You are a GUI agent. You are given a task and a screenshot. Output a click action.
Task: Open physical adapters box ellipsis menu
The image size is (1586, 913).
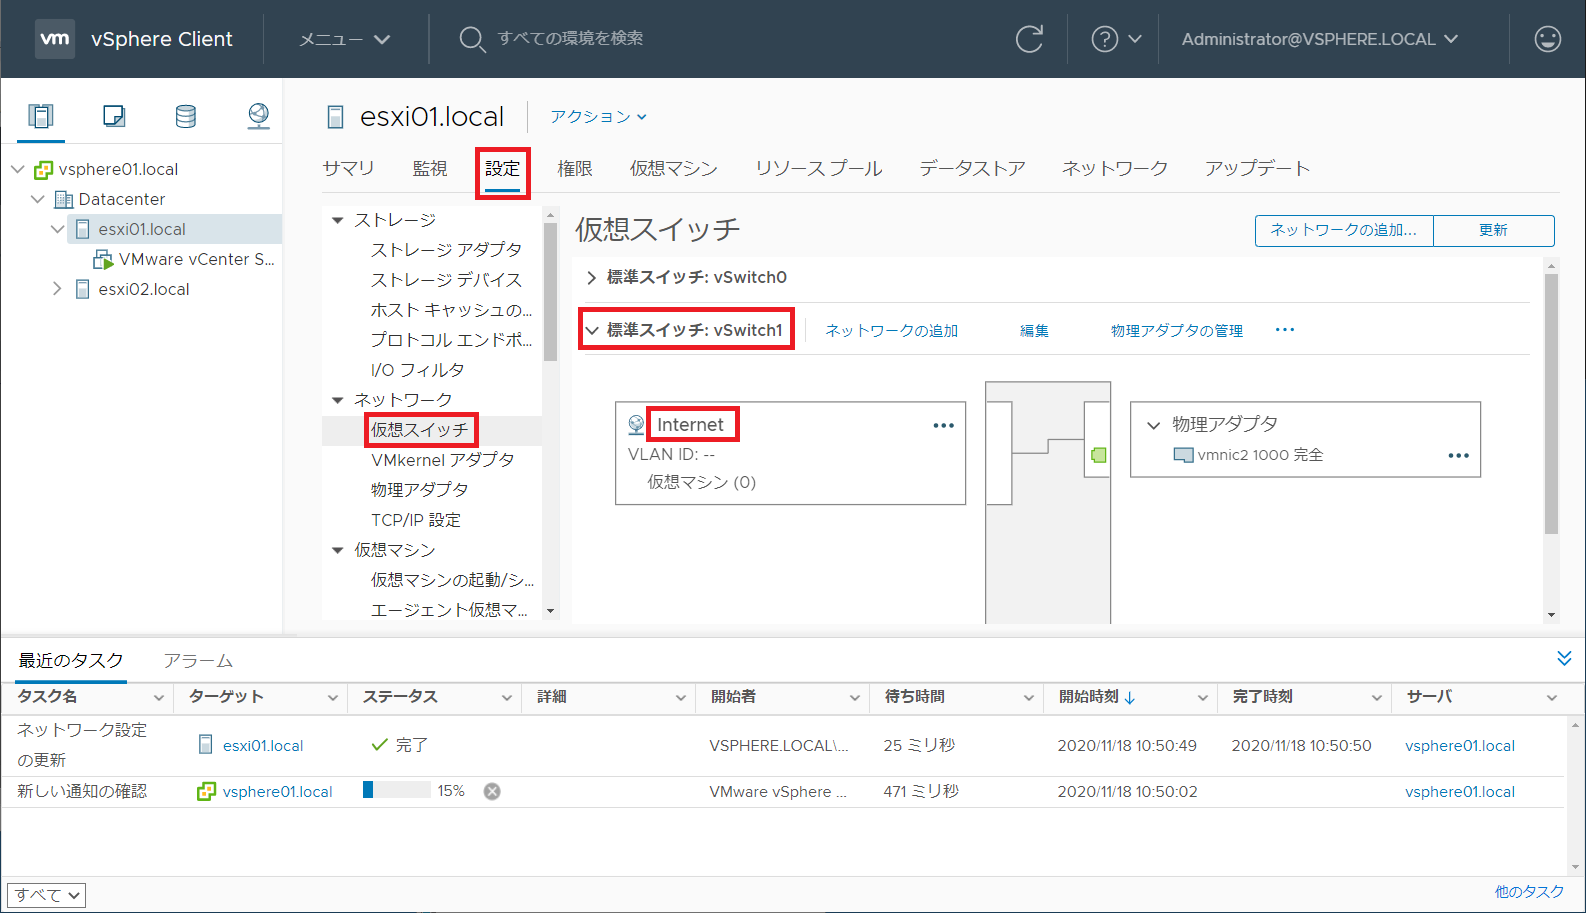[1458, 455]
